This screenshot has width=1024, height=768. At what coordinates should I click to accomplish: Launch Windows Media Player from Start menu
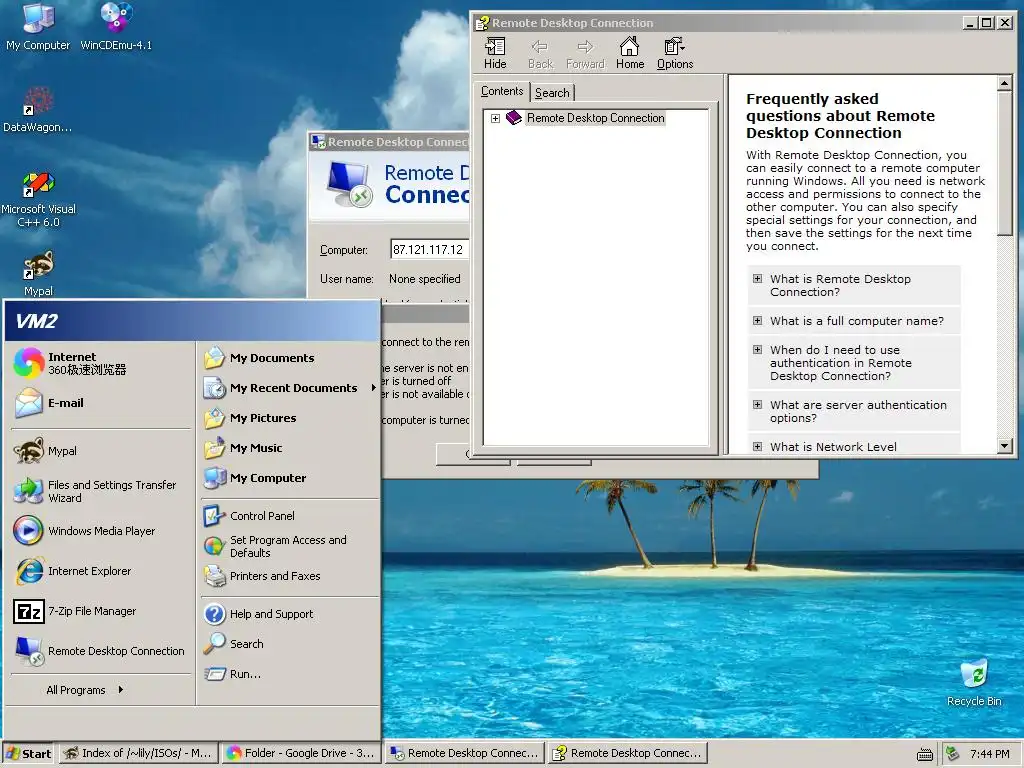pyautogui.click(x=100, y=531)
